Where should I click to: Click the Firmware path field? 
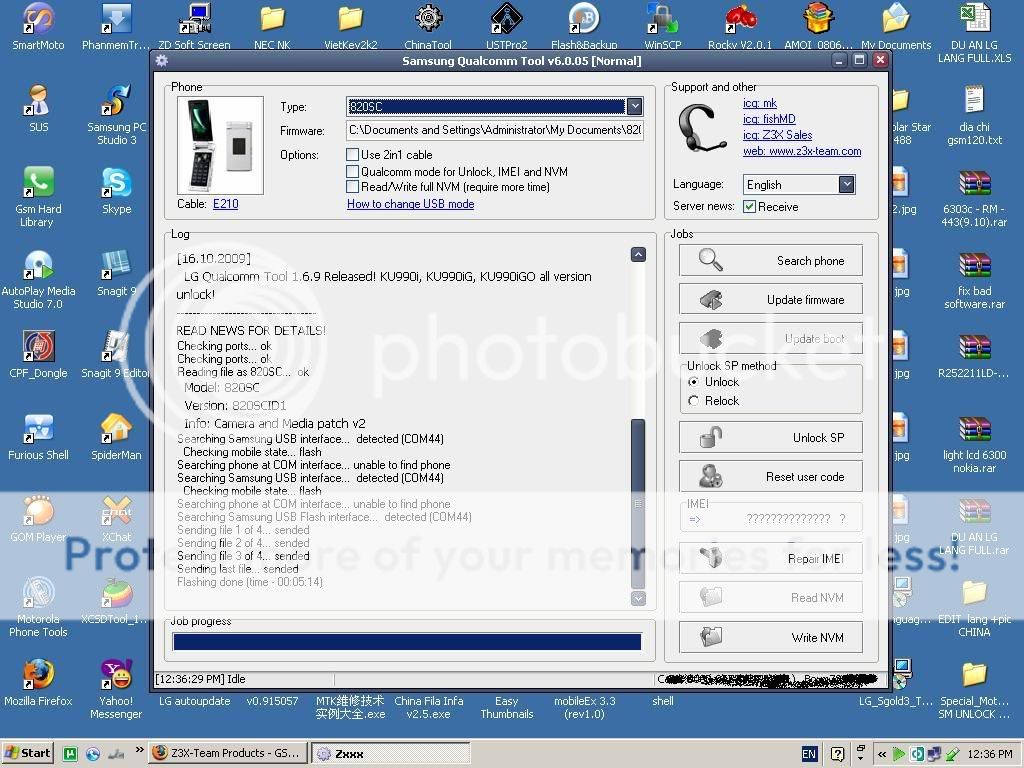(495, 130)
